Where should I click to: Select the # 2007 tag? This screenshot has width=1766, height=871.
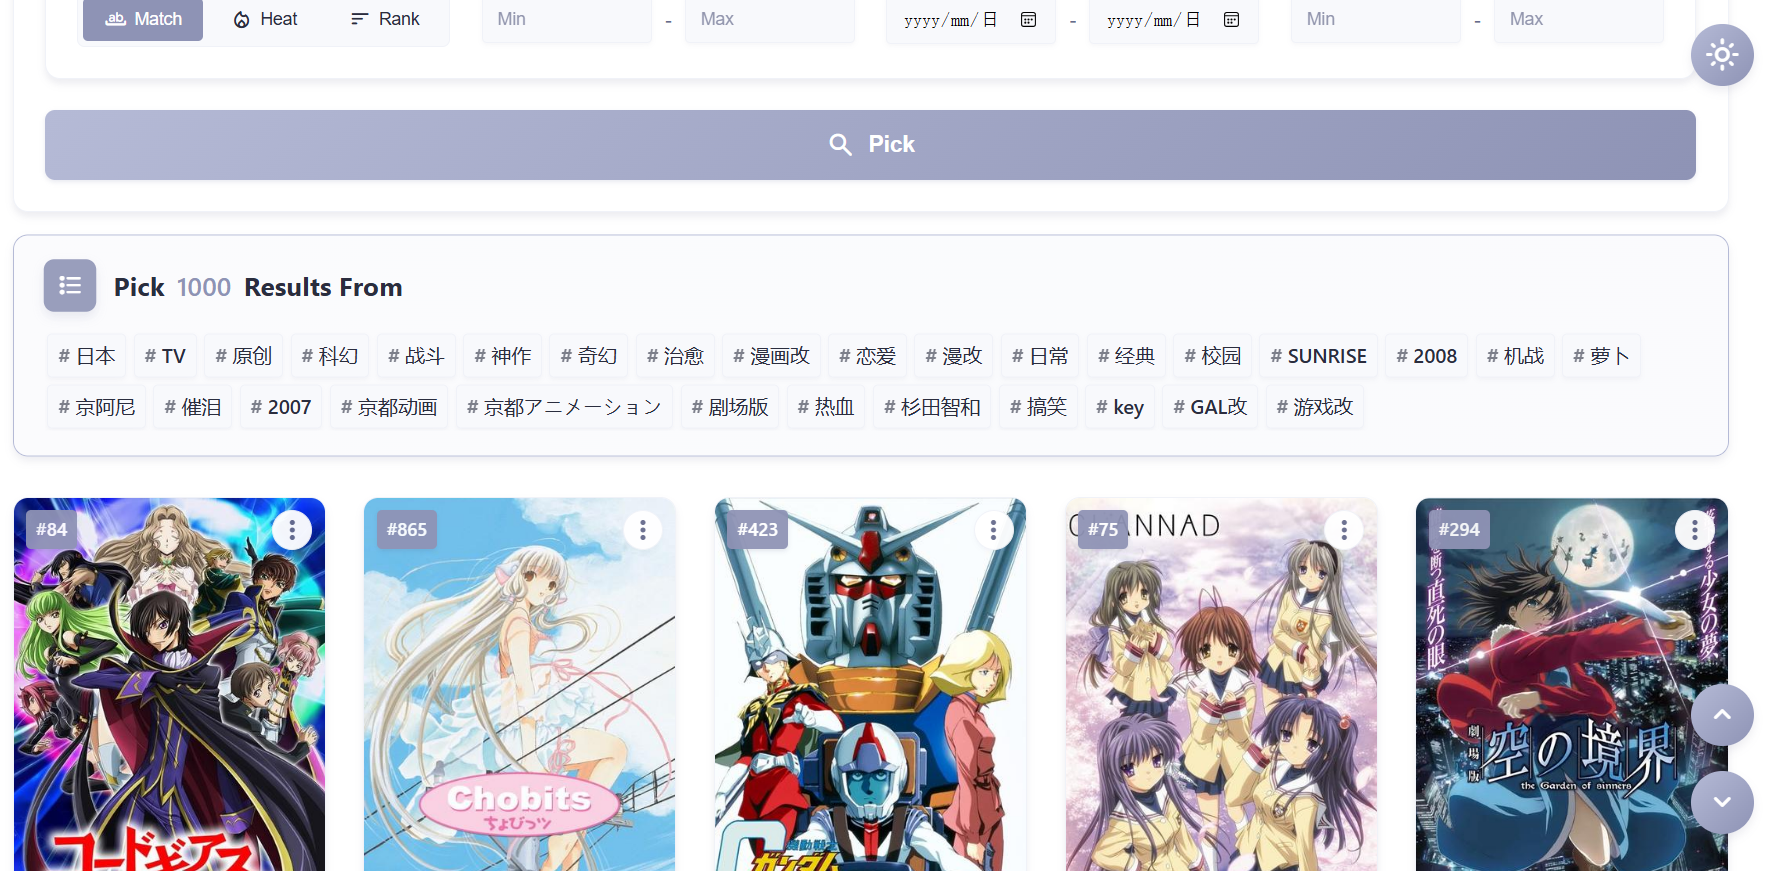[281, 407]
